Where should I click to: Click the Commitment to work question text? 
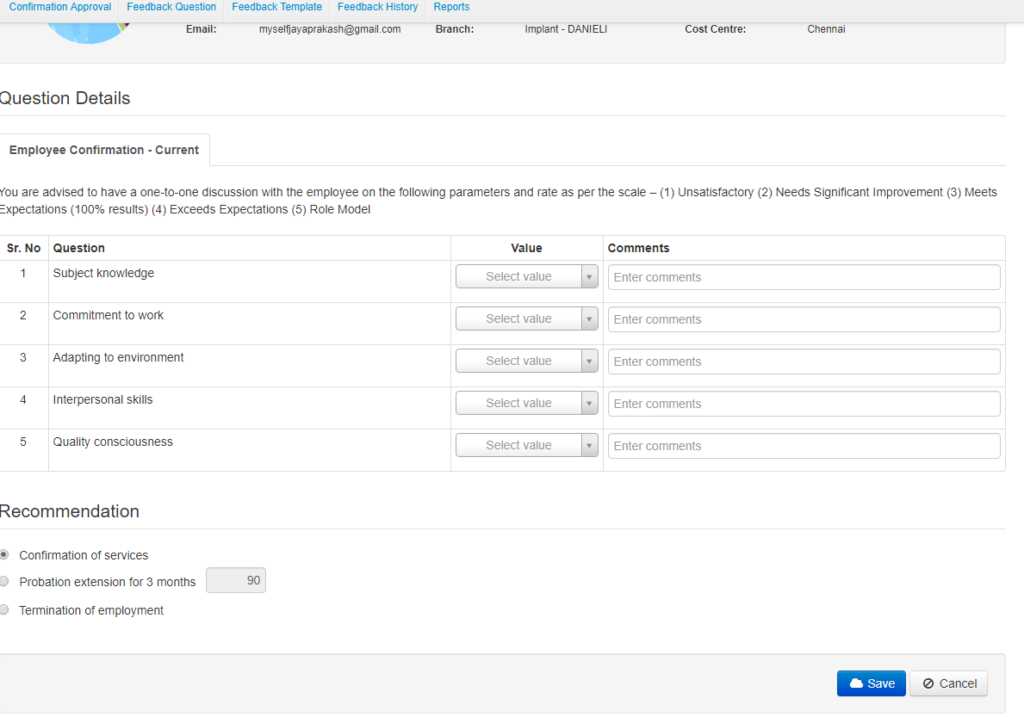coord(108,315)
